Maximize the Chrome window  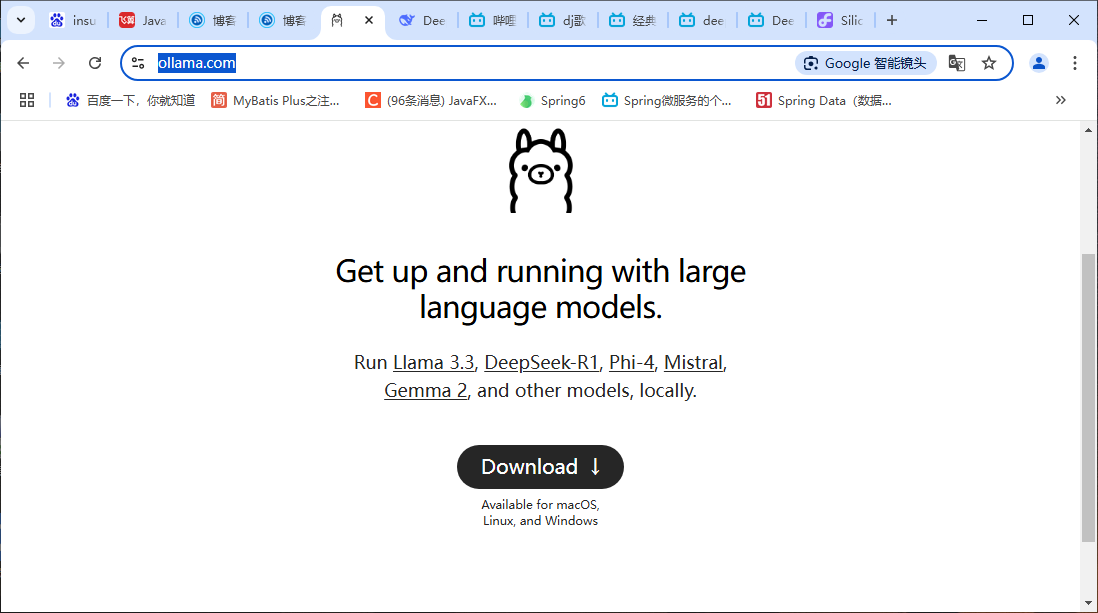pos(1028,20)
